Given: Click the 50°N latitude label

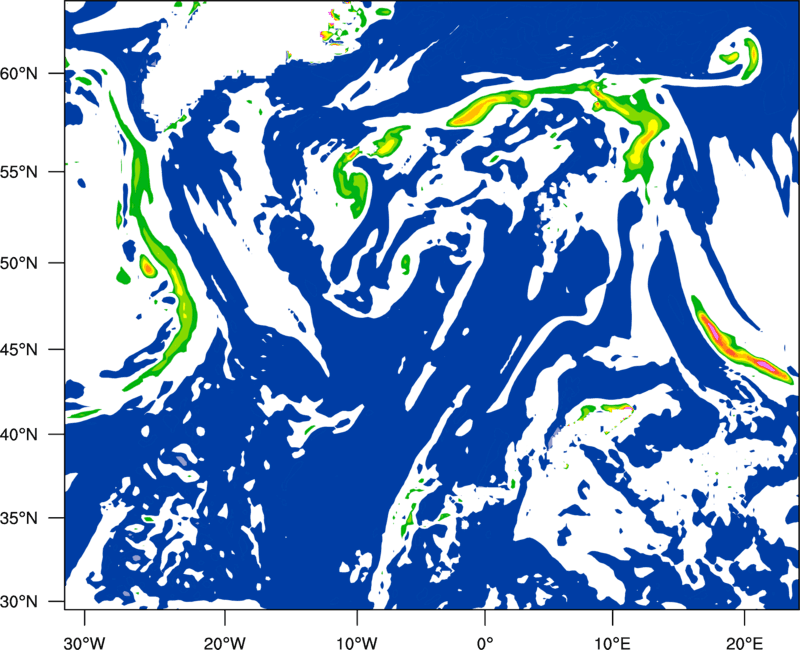Looking at the screenshot, I should pyautogui.click(x=19, y=263).
